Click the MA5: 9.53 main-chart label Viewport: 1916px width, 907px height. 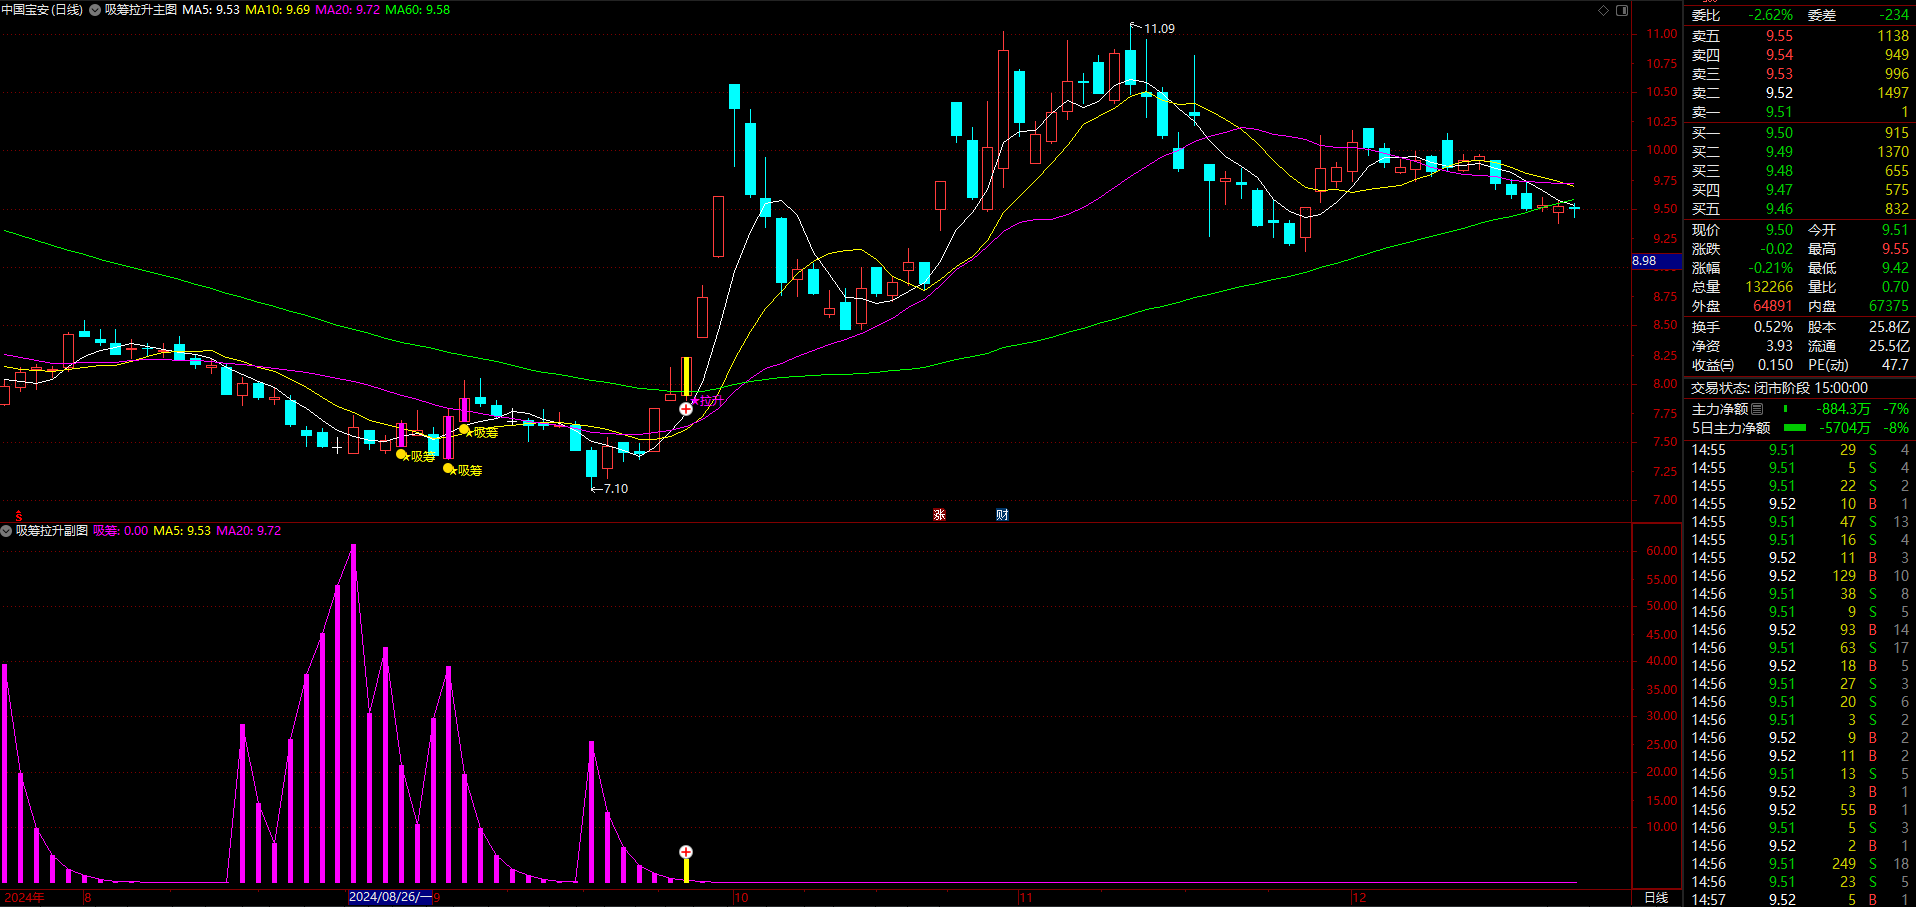211,10
